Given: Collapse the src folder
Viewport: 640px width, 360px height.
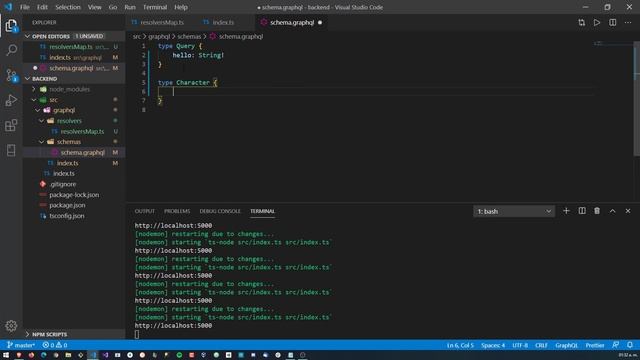Looking at the screenshot, I should (x=34, y=100).
